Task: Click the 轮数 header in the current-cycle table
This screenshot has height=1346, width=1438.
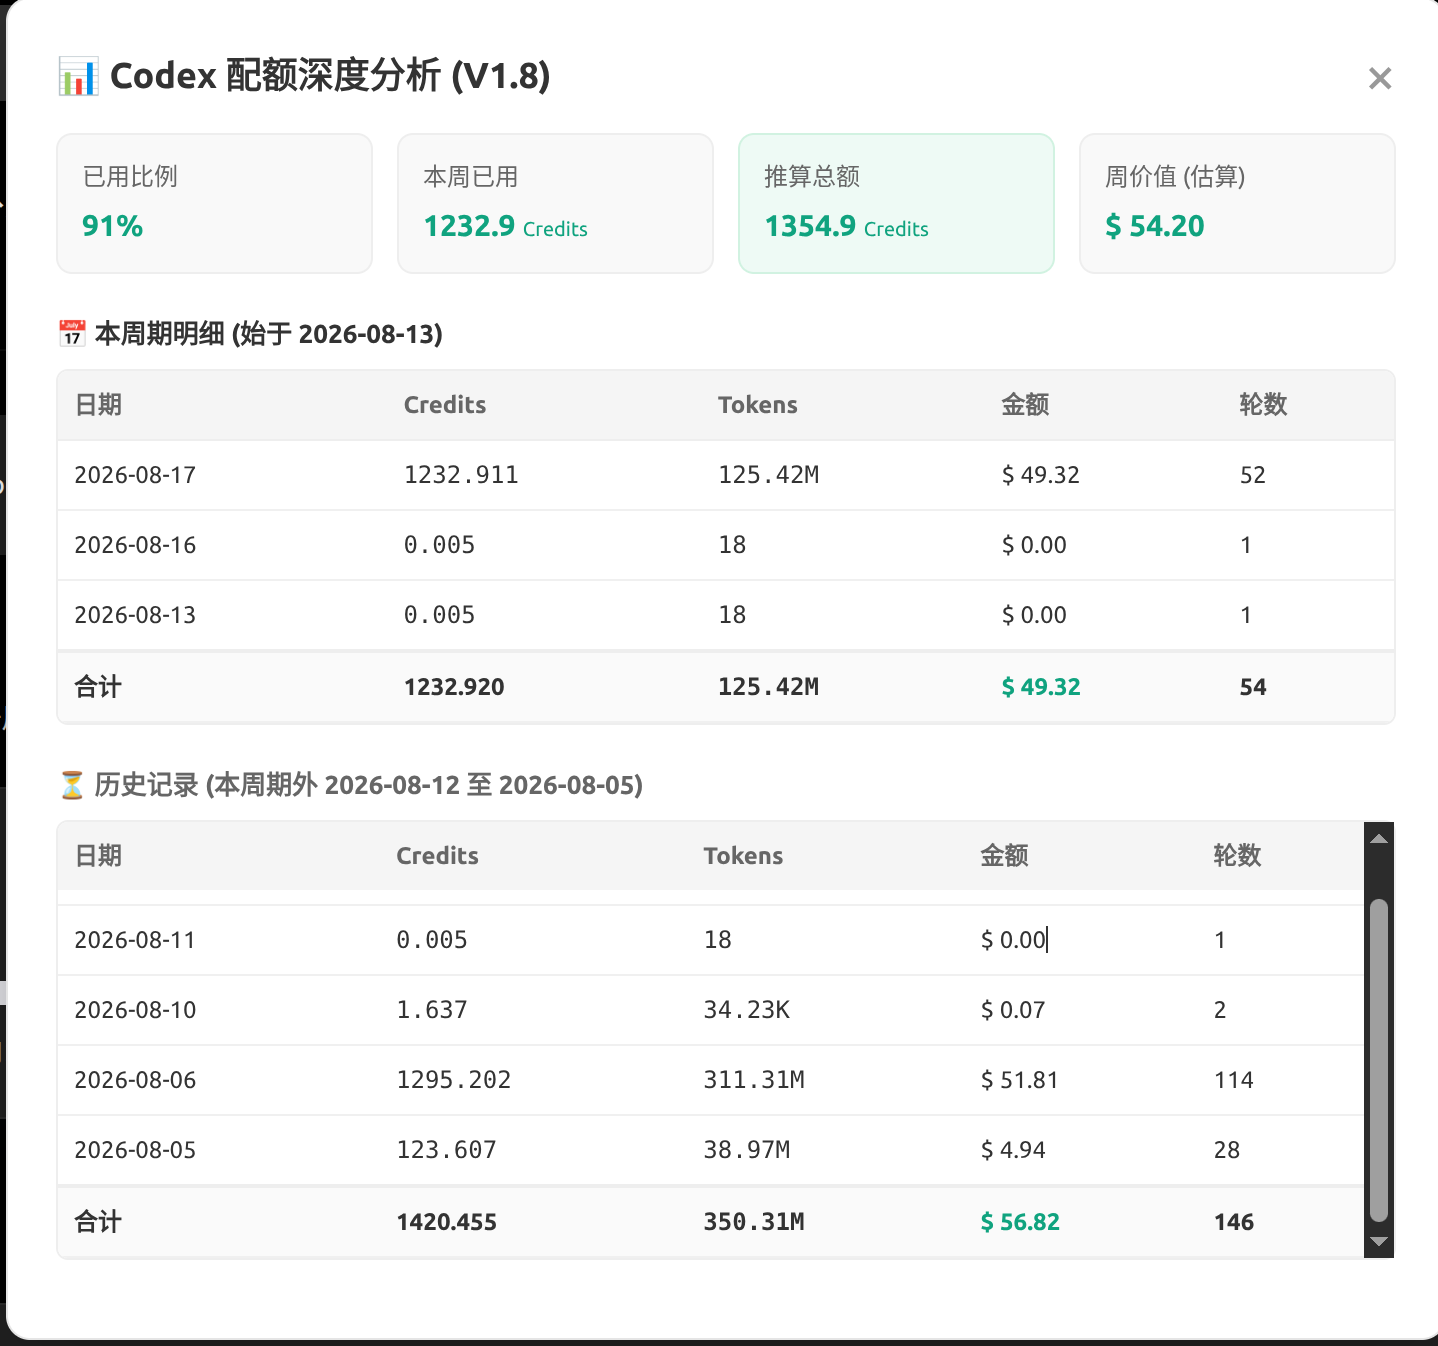Action: [x=1263, y=405]
